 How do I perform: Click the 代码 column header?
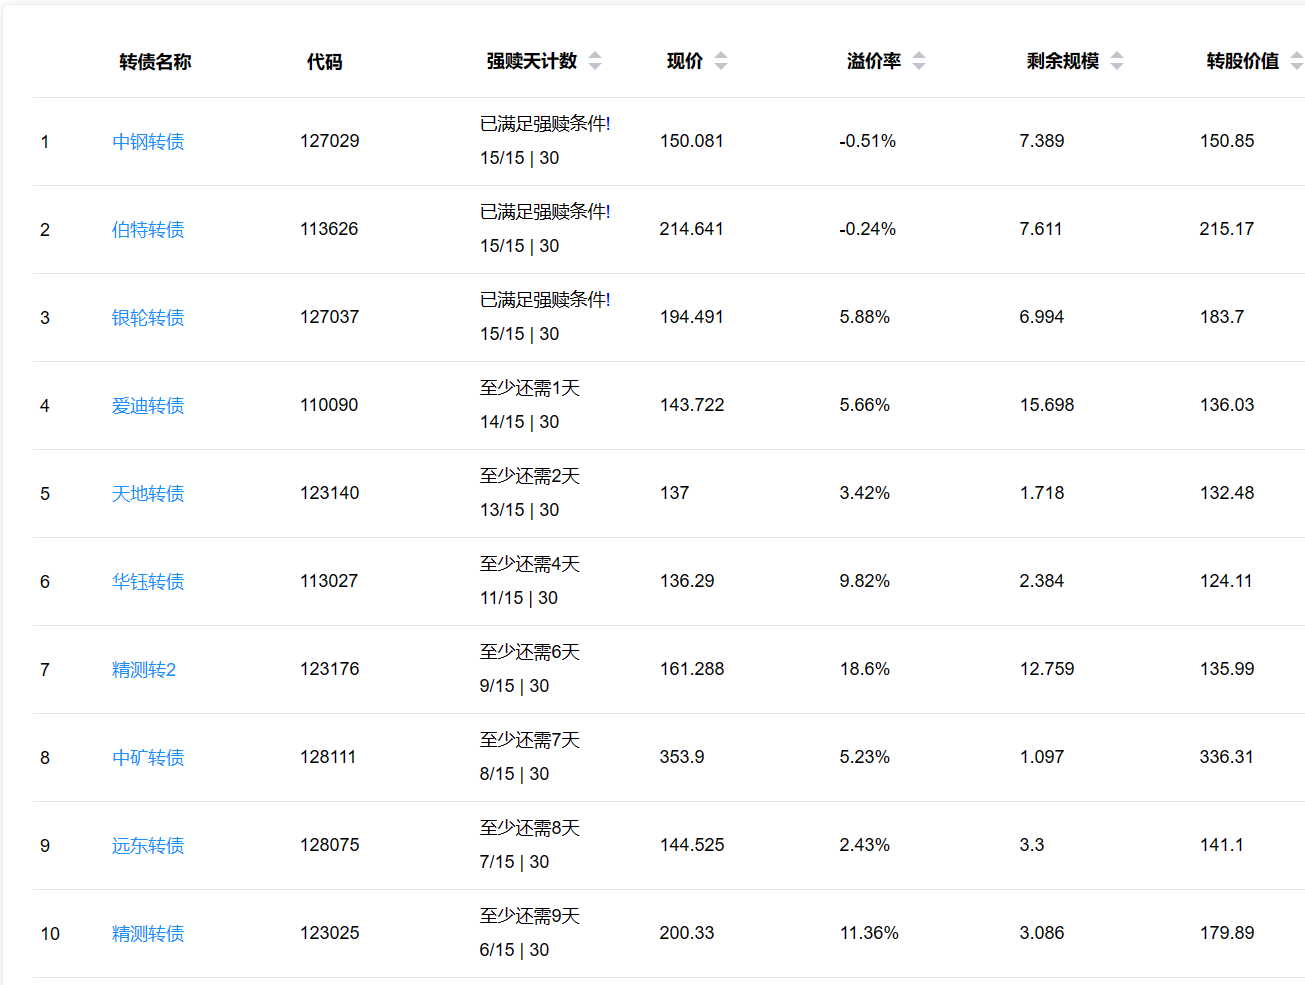coord(324,62)
